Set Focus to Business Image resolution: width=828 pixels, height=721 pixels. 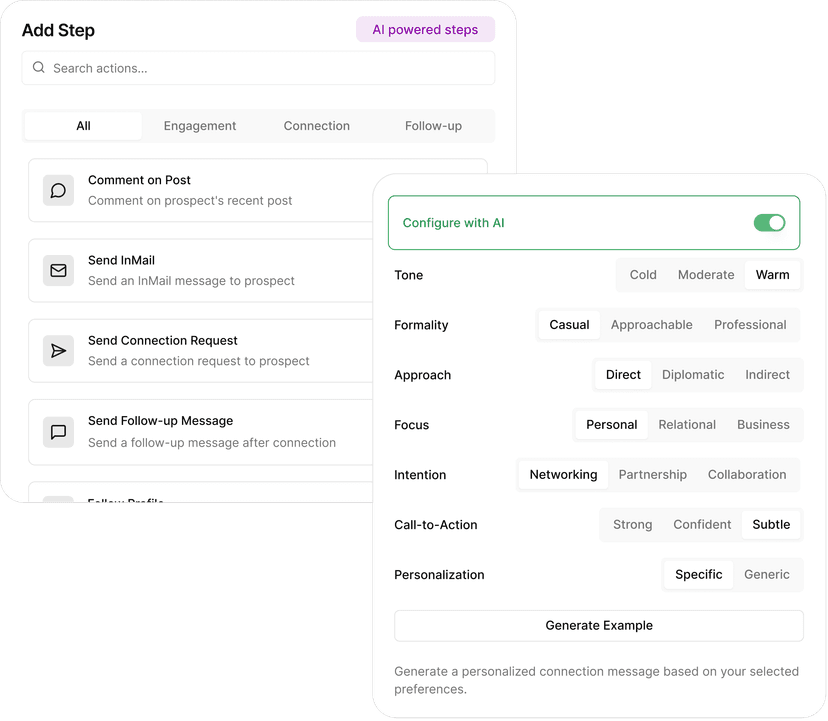[763, 425]
